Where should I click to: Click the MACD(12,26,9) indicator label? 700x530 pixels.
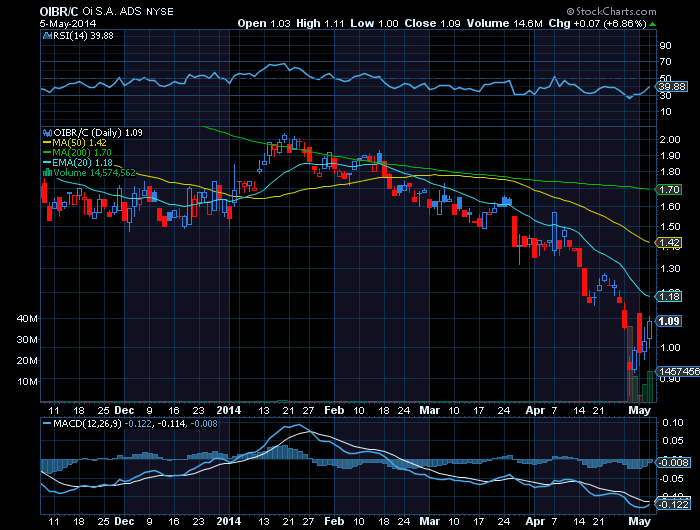pyautogui.click(x=87, y=423)
